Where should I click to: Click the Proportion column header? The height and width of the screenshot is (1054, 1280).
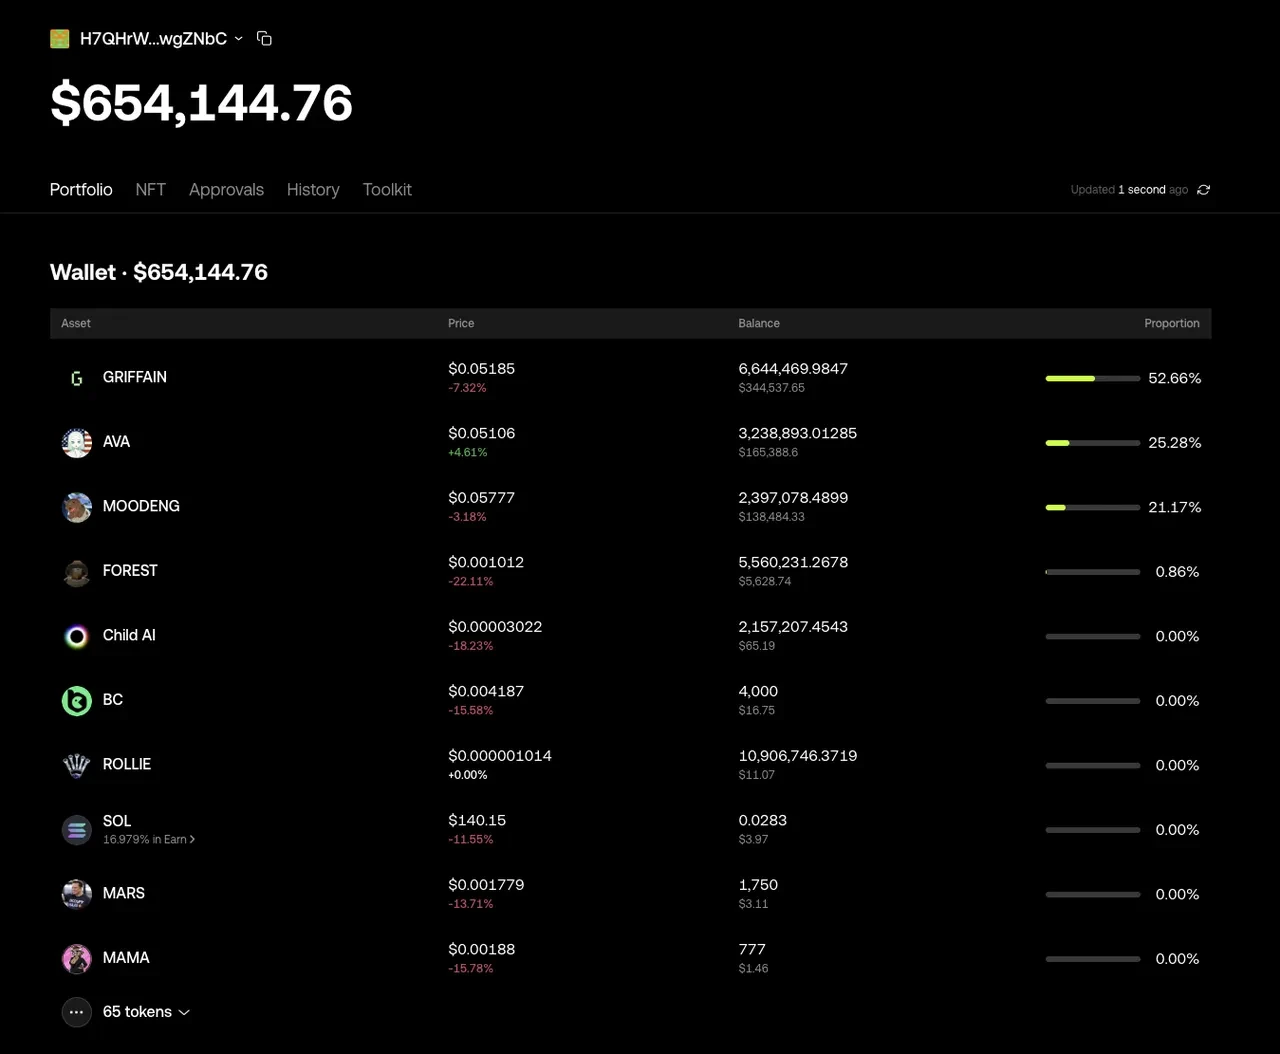(x=1172, y=323)
